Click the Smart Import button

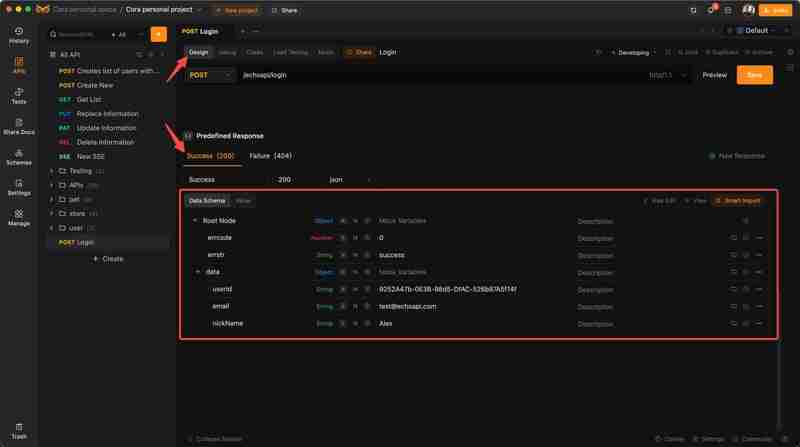tap(738, 201)
